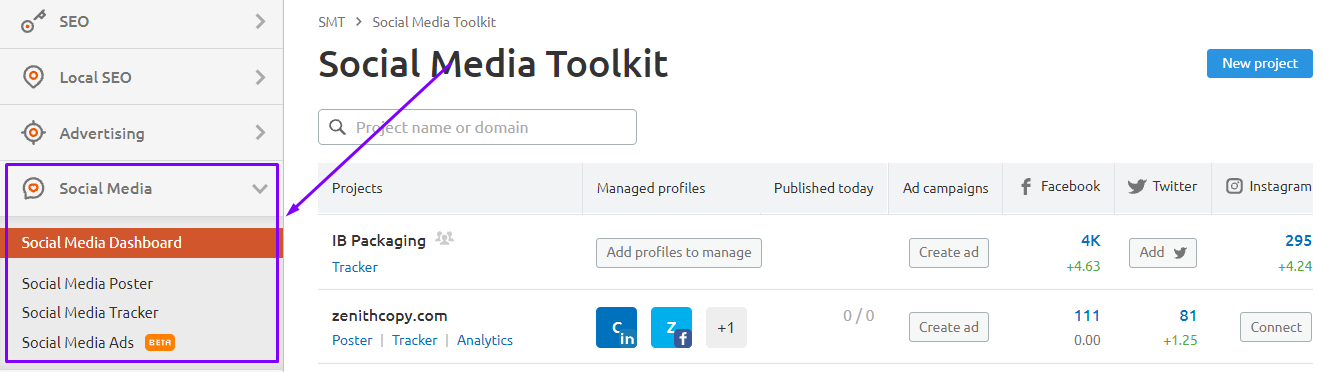This screenshot has width=1344, height=372.
Task: Select the Social Media sidebar label
Action: (105, 188)
